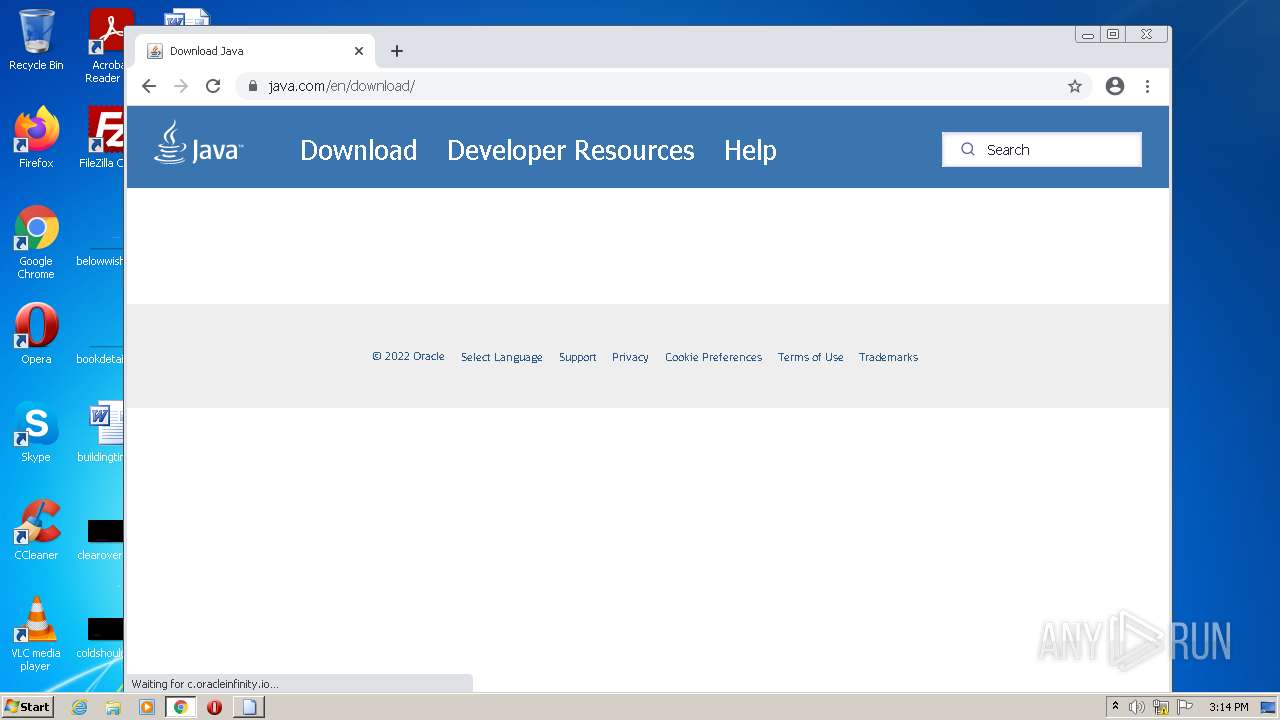Switch to Chrome in the taskbar
Viewport: 1280px width, 720px height.
180,707
